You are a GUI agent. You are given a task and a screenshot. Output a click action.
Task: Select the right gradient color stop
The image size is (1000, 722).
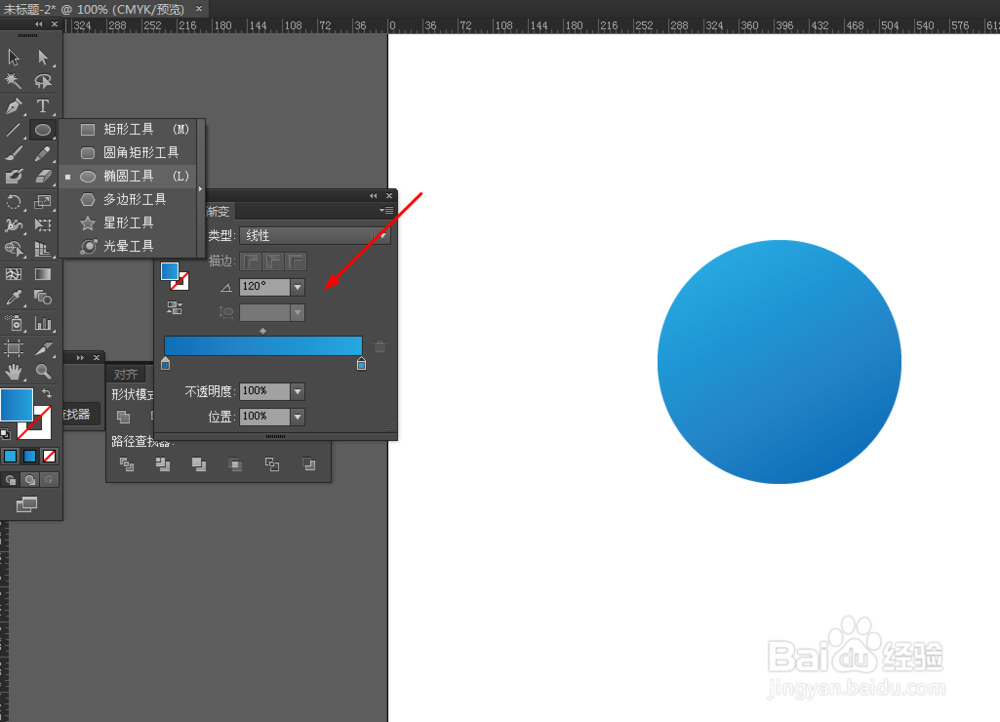point(362,364)
